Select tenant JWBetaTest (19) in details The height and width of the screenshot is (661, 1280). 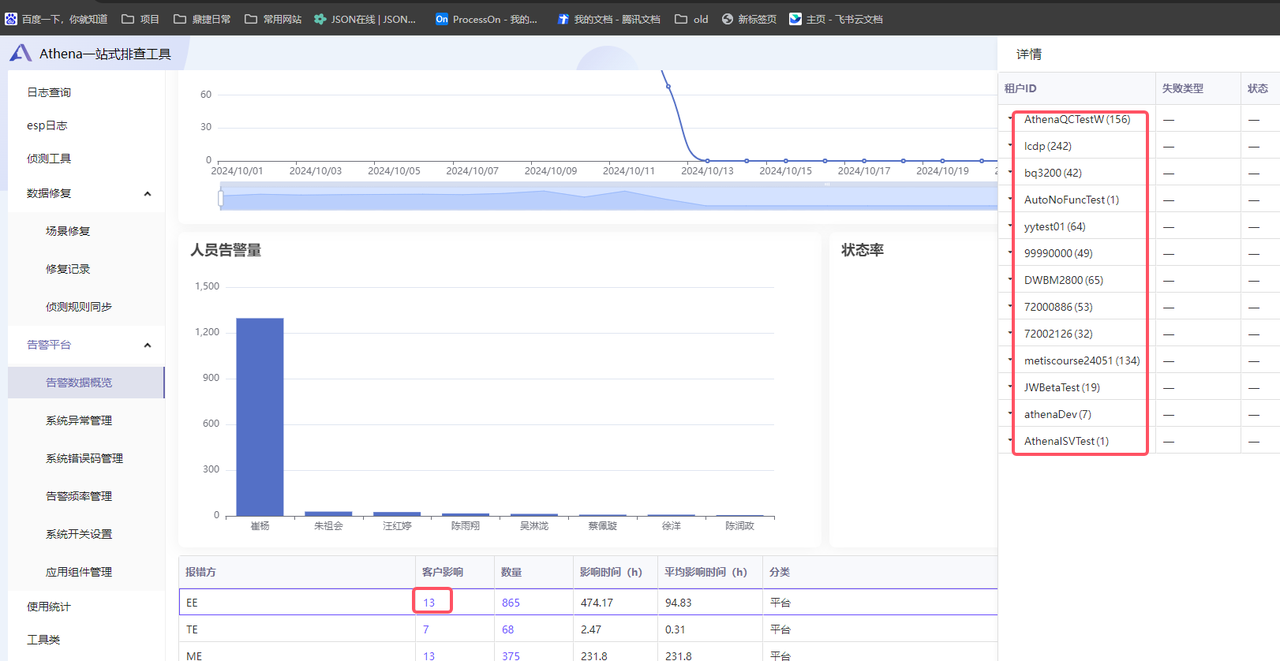(1062, 388)
